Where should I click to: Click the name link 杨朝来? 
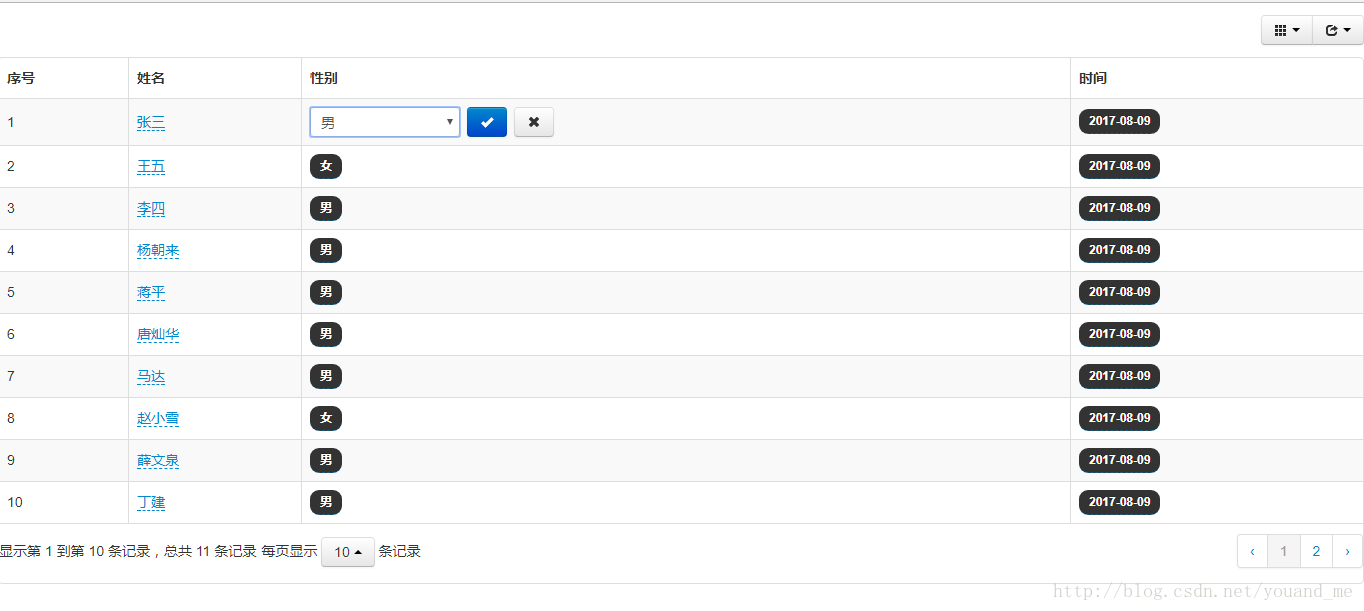158,250
